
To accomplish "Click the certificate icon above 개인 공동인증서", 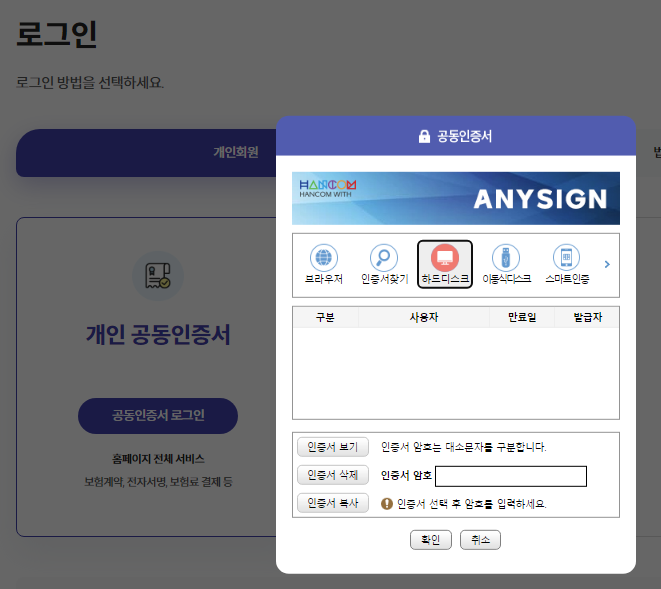I will (x=158, y=276).
